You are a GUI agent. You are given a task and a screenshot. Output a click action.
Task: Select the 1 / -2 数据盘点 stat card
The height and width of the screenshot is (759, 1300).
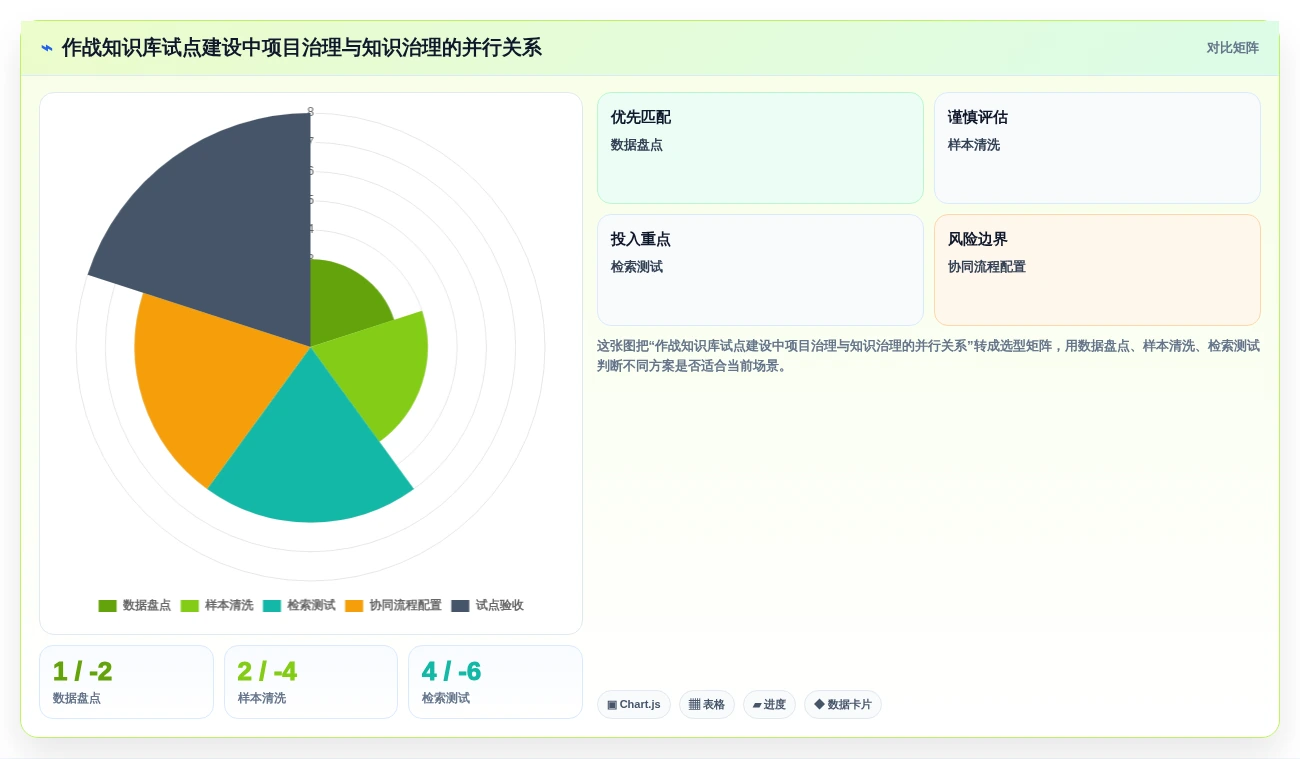tap(126, 682)
